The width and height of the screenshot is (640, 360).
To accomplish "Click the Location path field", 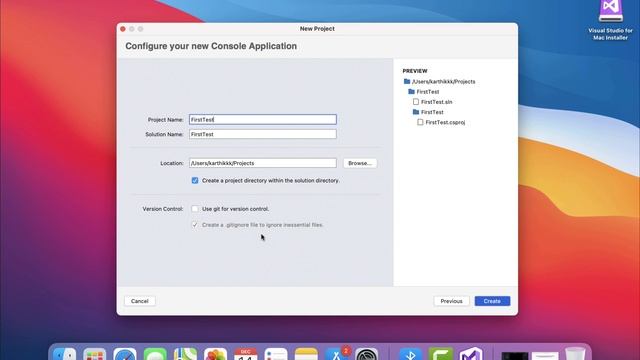I will click(x=263, y=163).
